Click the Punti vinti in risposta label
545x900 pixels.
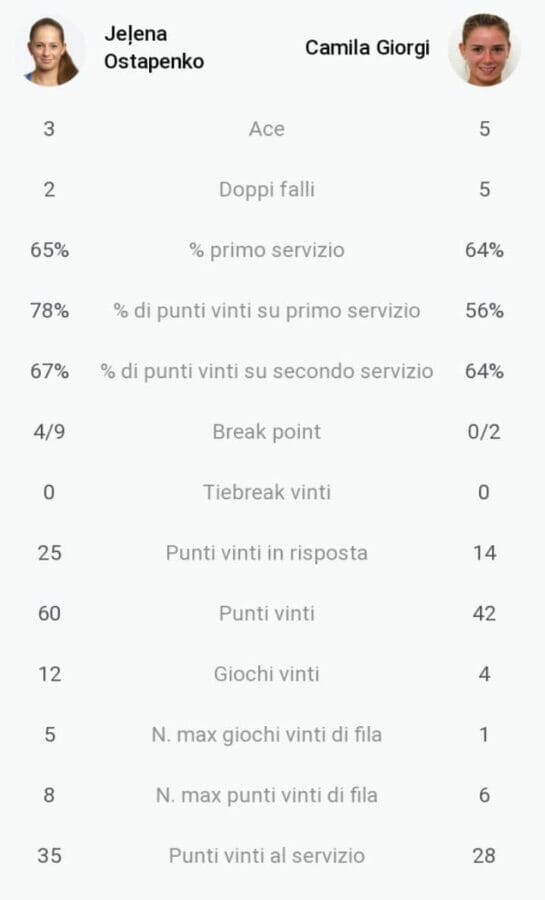267,553
